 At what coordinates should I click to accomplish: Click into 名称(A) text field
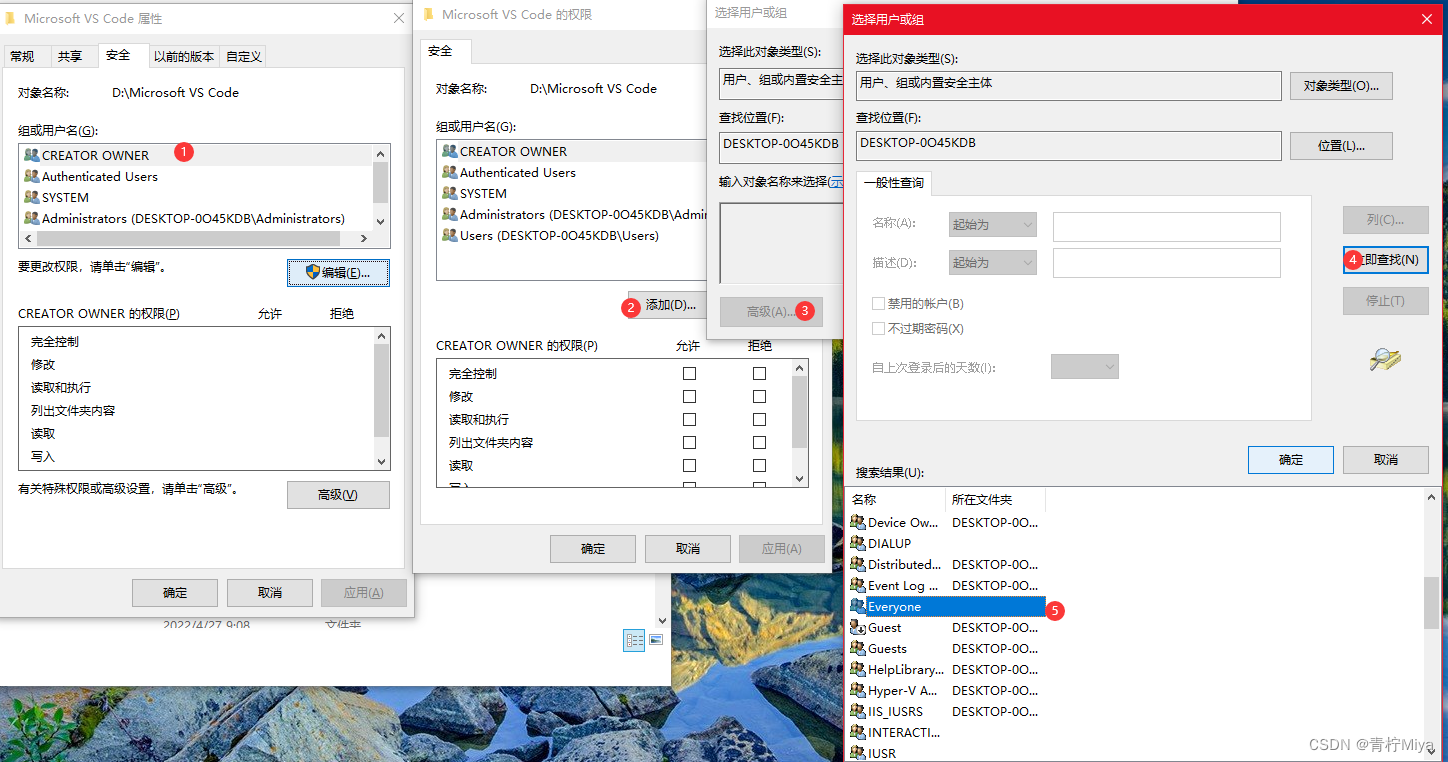[1166, 226]
